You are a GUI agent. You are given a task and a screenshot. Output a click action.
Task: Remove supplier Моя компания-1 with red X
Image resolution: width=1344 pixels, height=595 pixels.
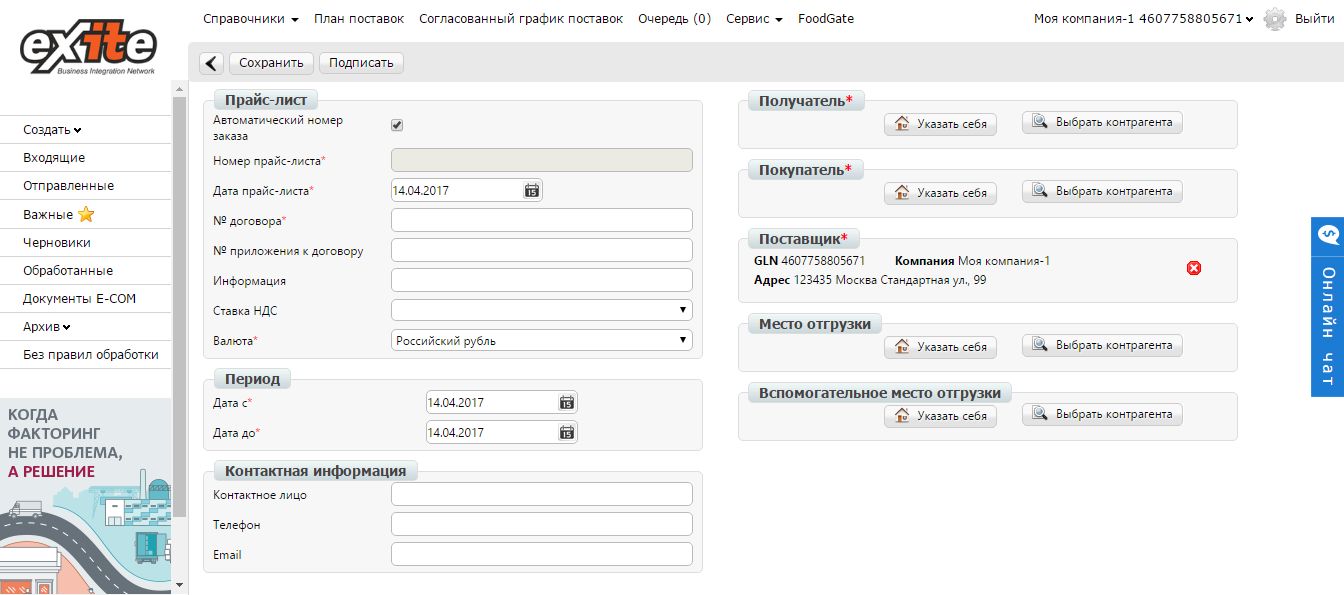pyautogui.click(x=1193, y=267)
